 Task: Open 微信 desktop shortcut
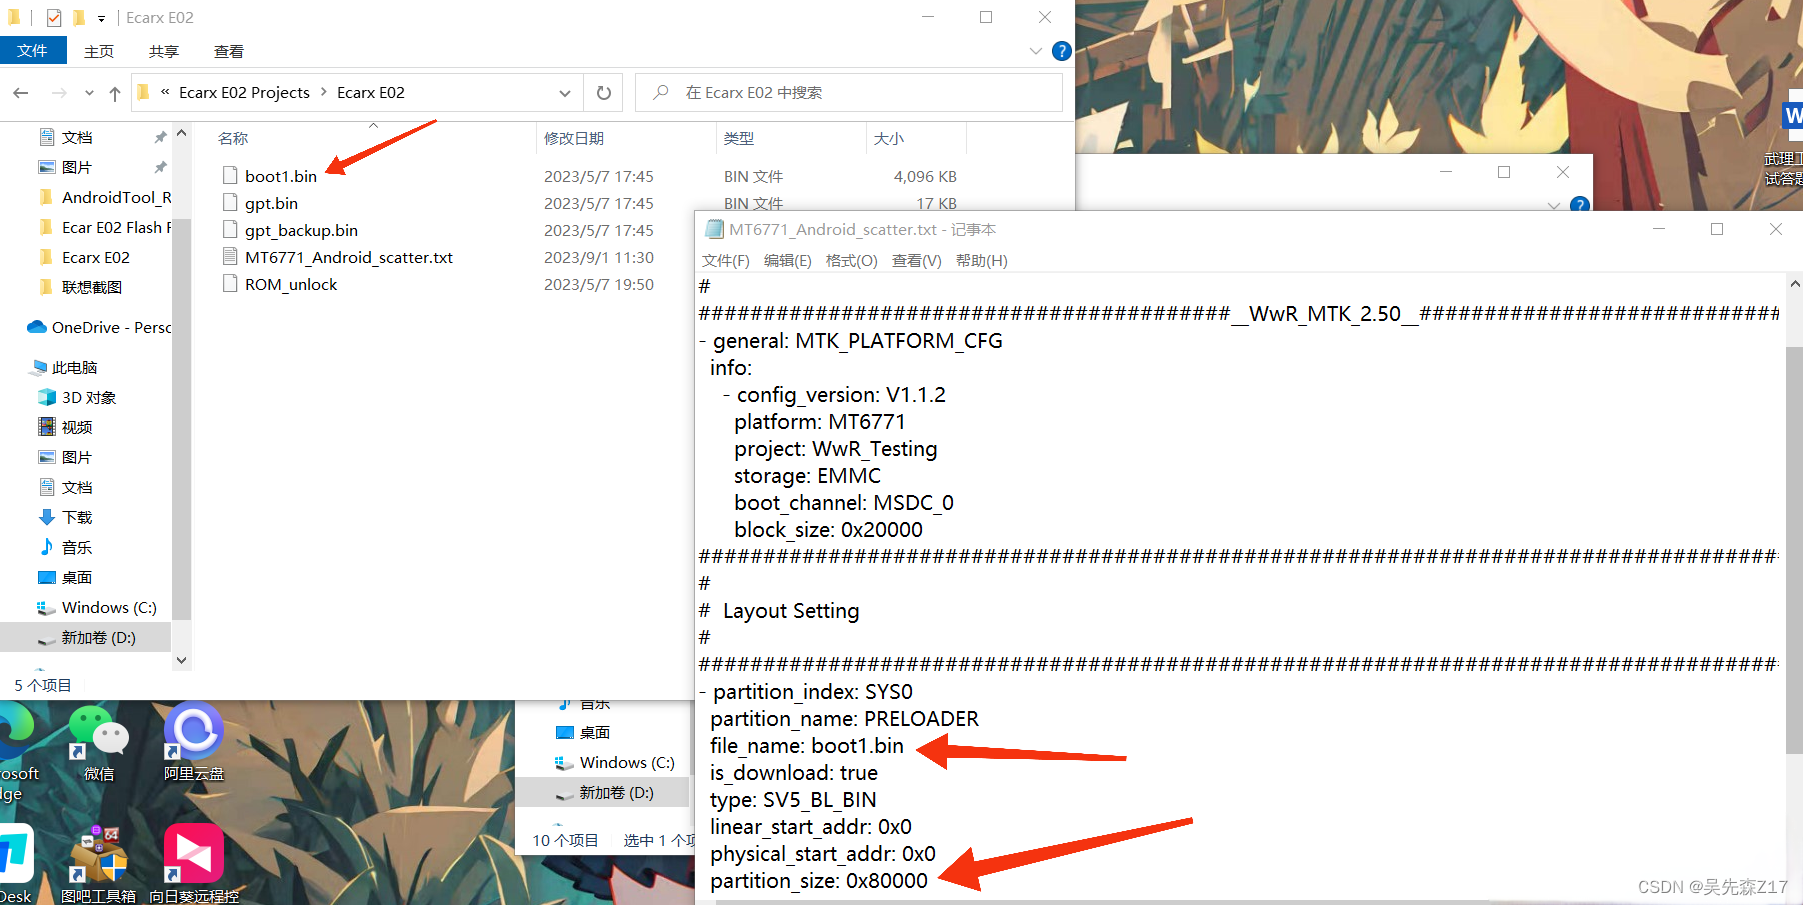coord(99,744)
